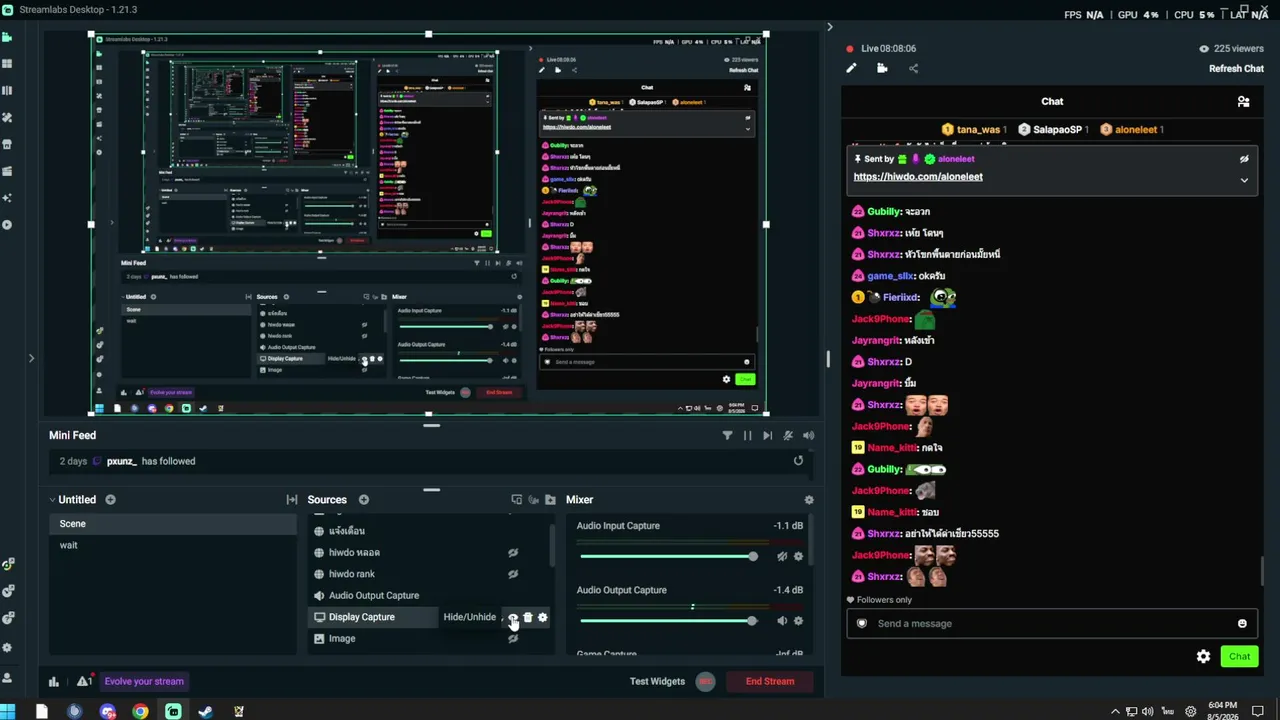Send message with Chat button
Image resolution: width=1280 pixels, height=720 pixels.
pyautogui.click(x=1239, y=656)
